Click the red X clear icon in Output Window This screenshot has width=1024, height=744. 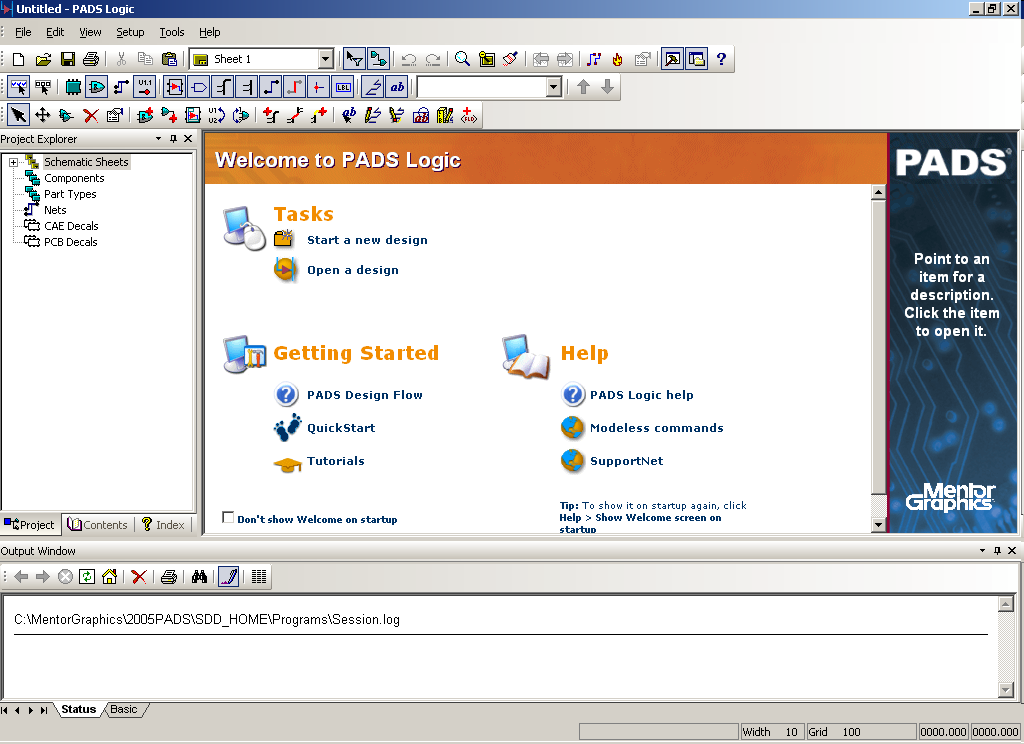coord(138,577)
